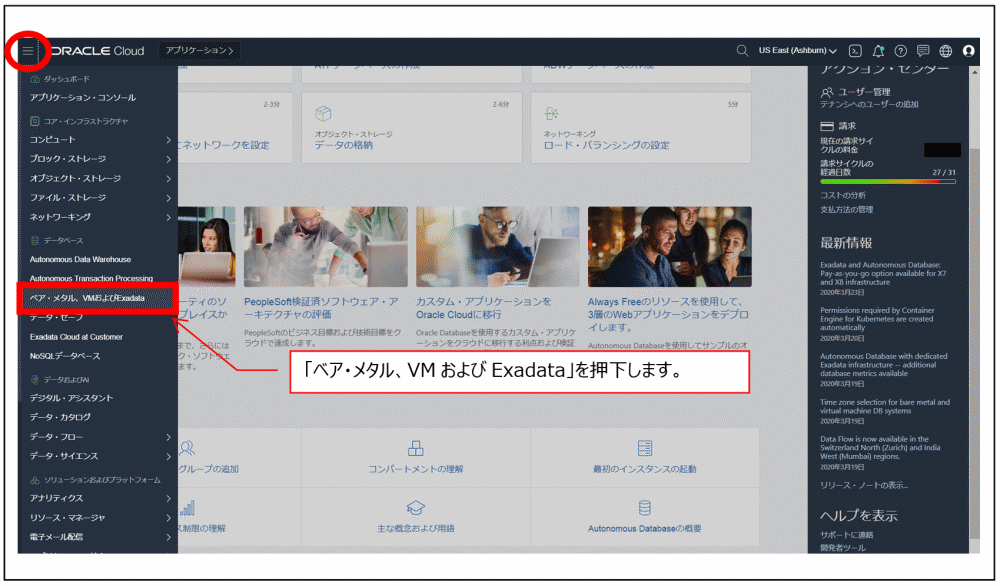This screenshot has height=586, width=1000.
Task: Click the billing card icon next to 請求
Action: tap(827, 126)
